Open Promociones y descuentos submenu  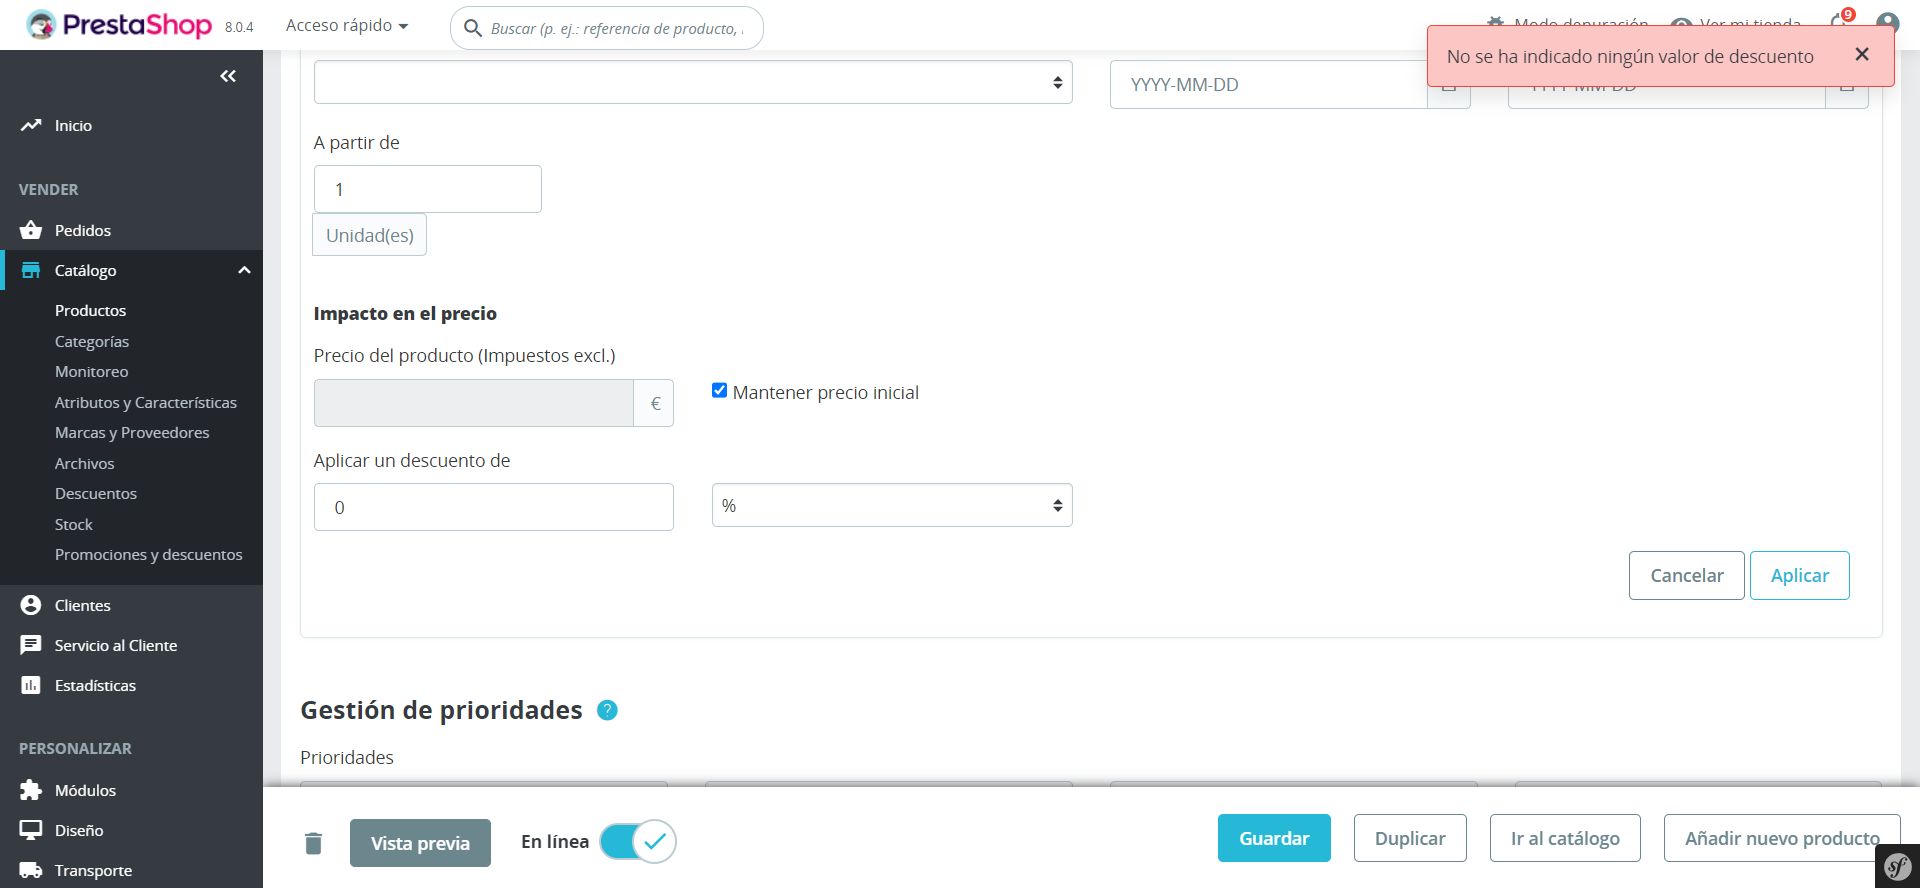(148, 554)
